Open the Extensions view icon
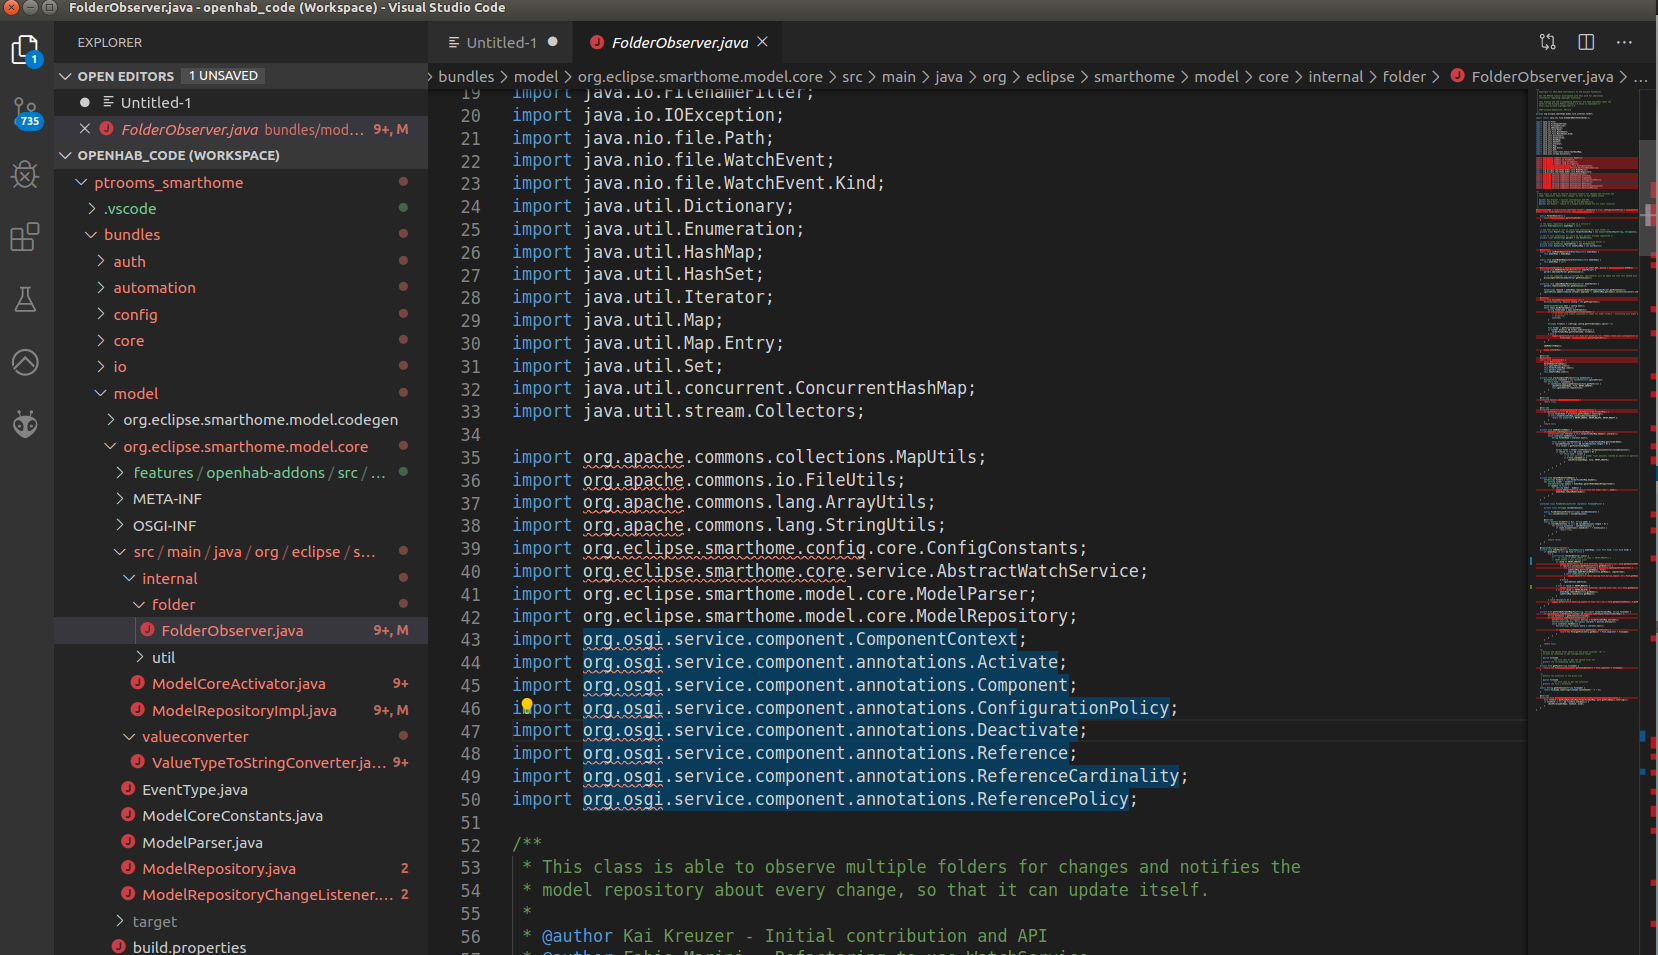 point(25,238)
